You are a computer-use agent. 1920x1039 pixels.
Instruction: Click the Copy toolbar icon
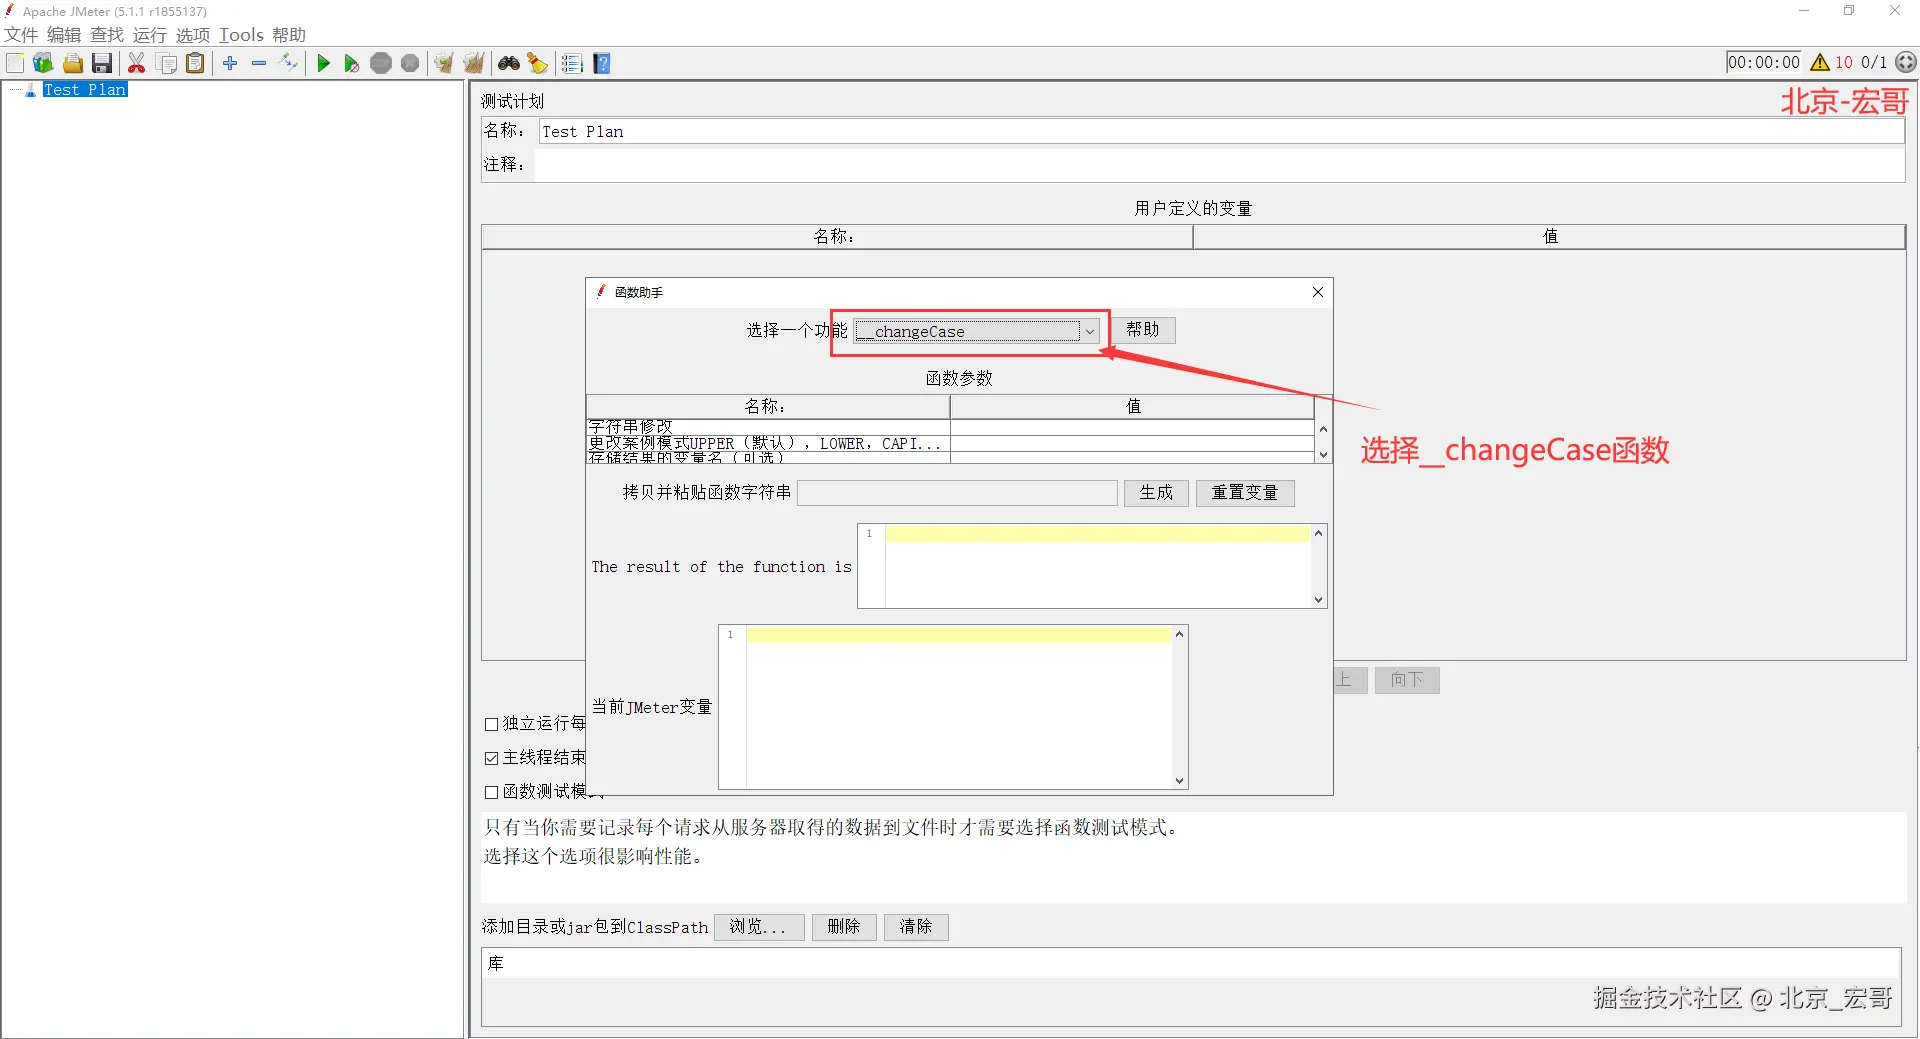(167, 63)
